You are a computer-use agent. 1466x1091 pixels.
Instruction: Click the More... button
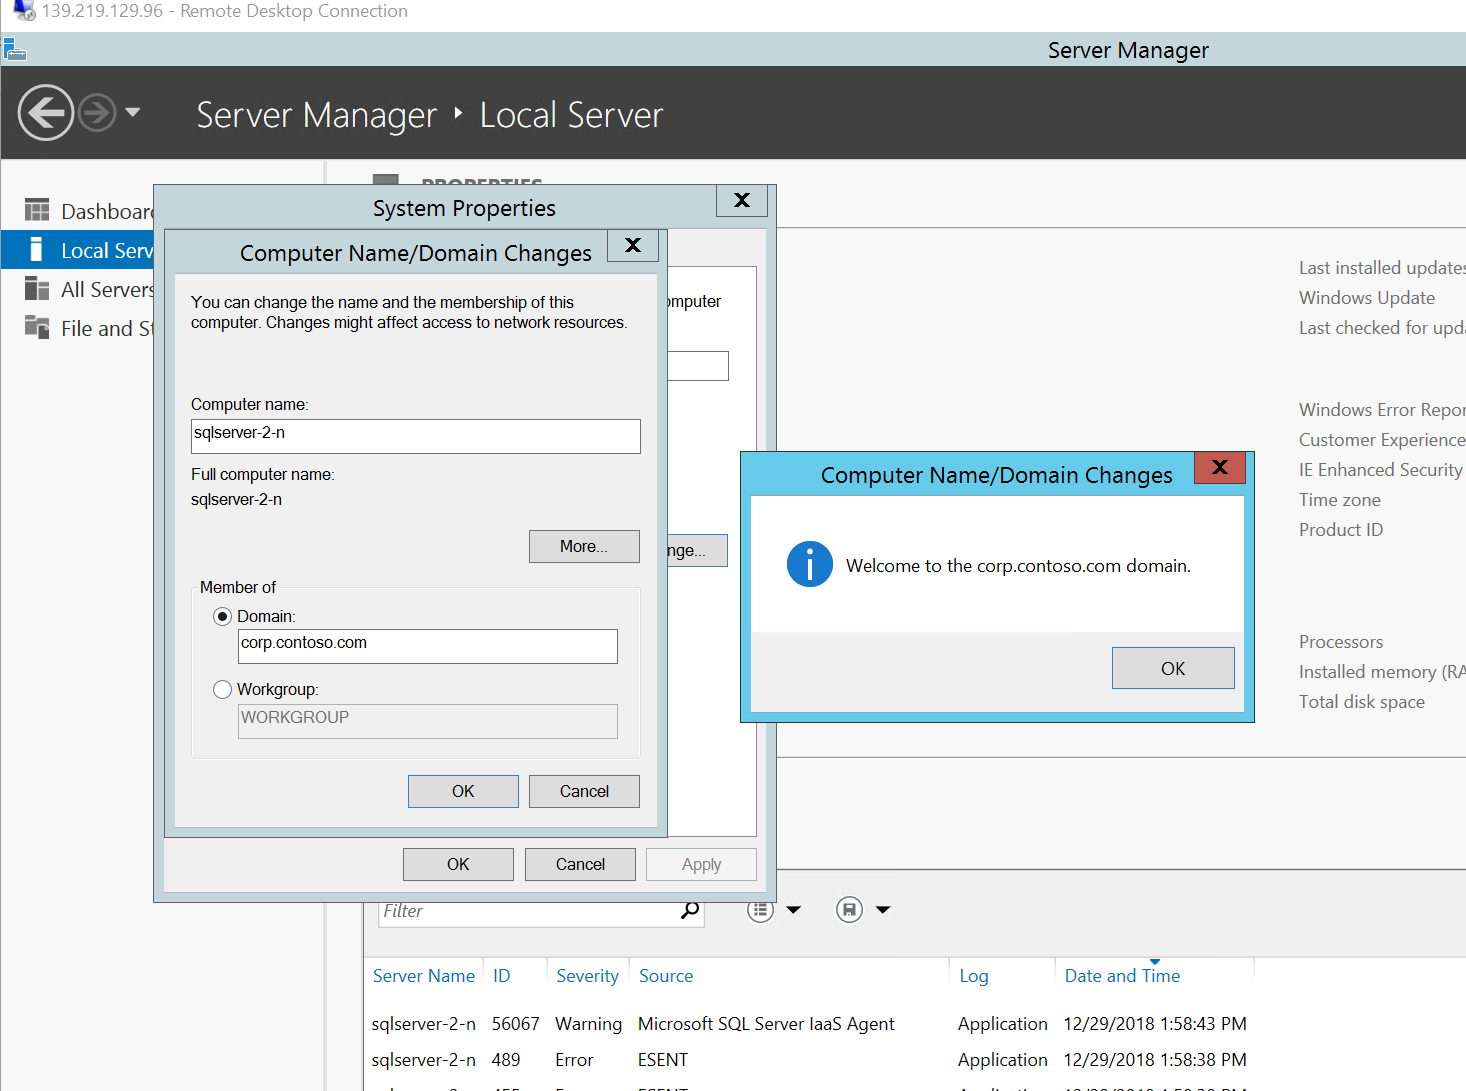pos(583,546)
